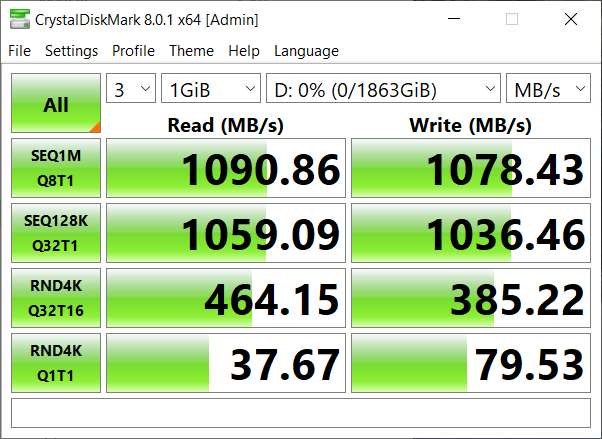Open the unit dropdown showing MB/s
The width and height of the screenshot is (602, 439).
click(548, 88)
